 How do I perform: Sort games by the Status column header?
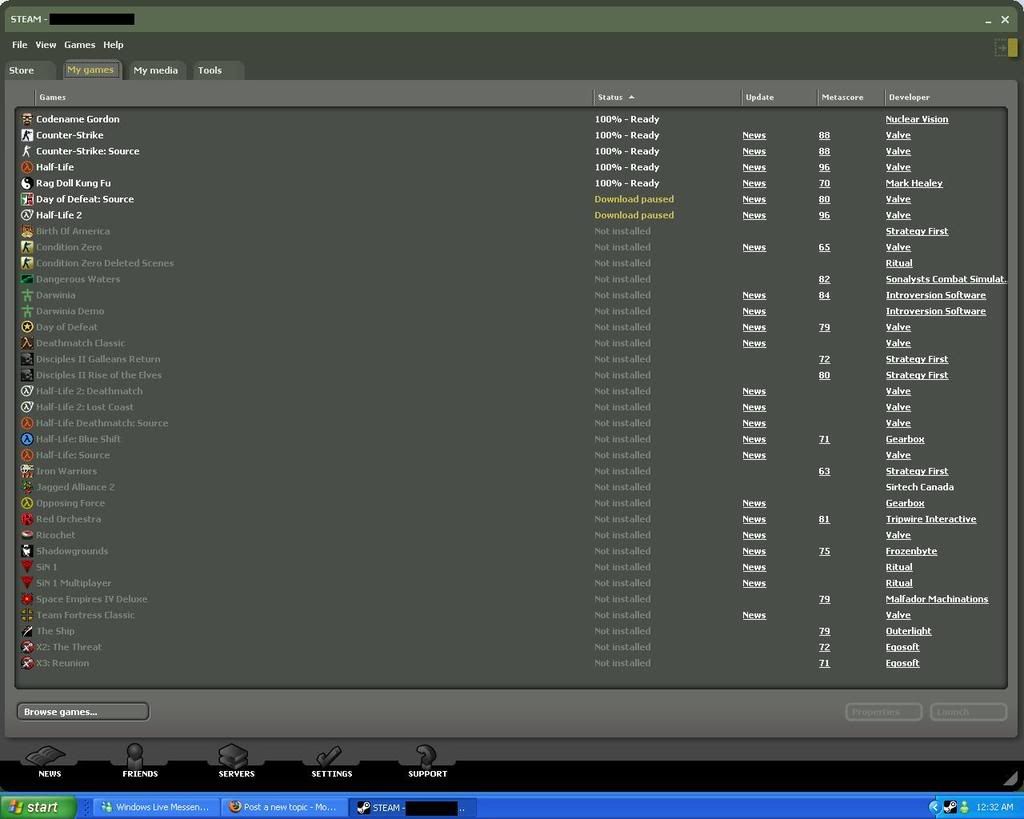(610, 97)
